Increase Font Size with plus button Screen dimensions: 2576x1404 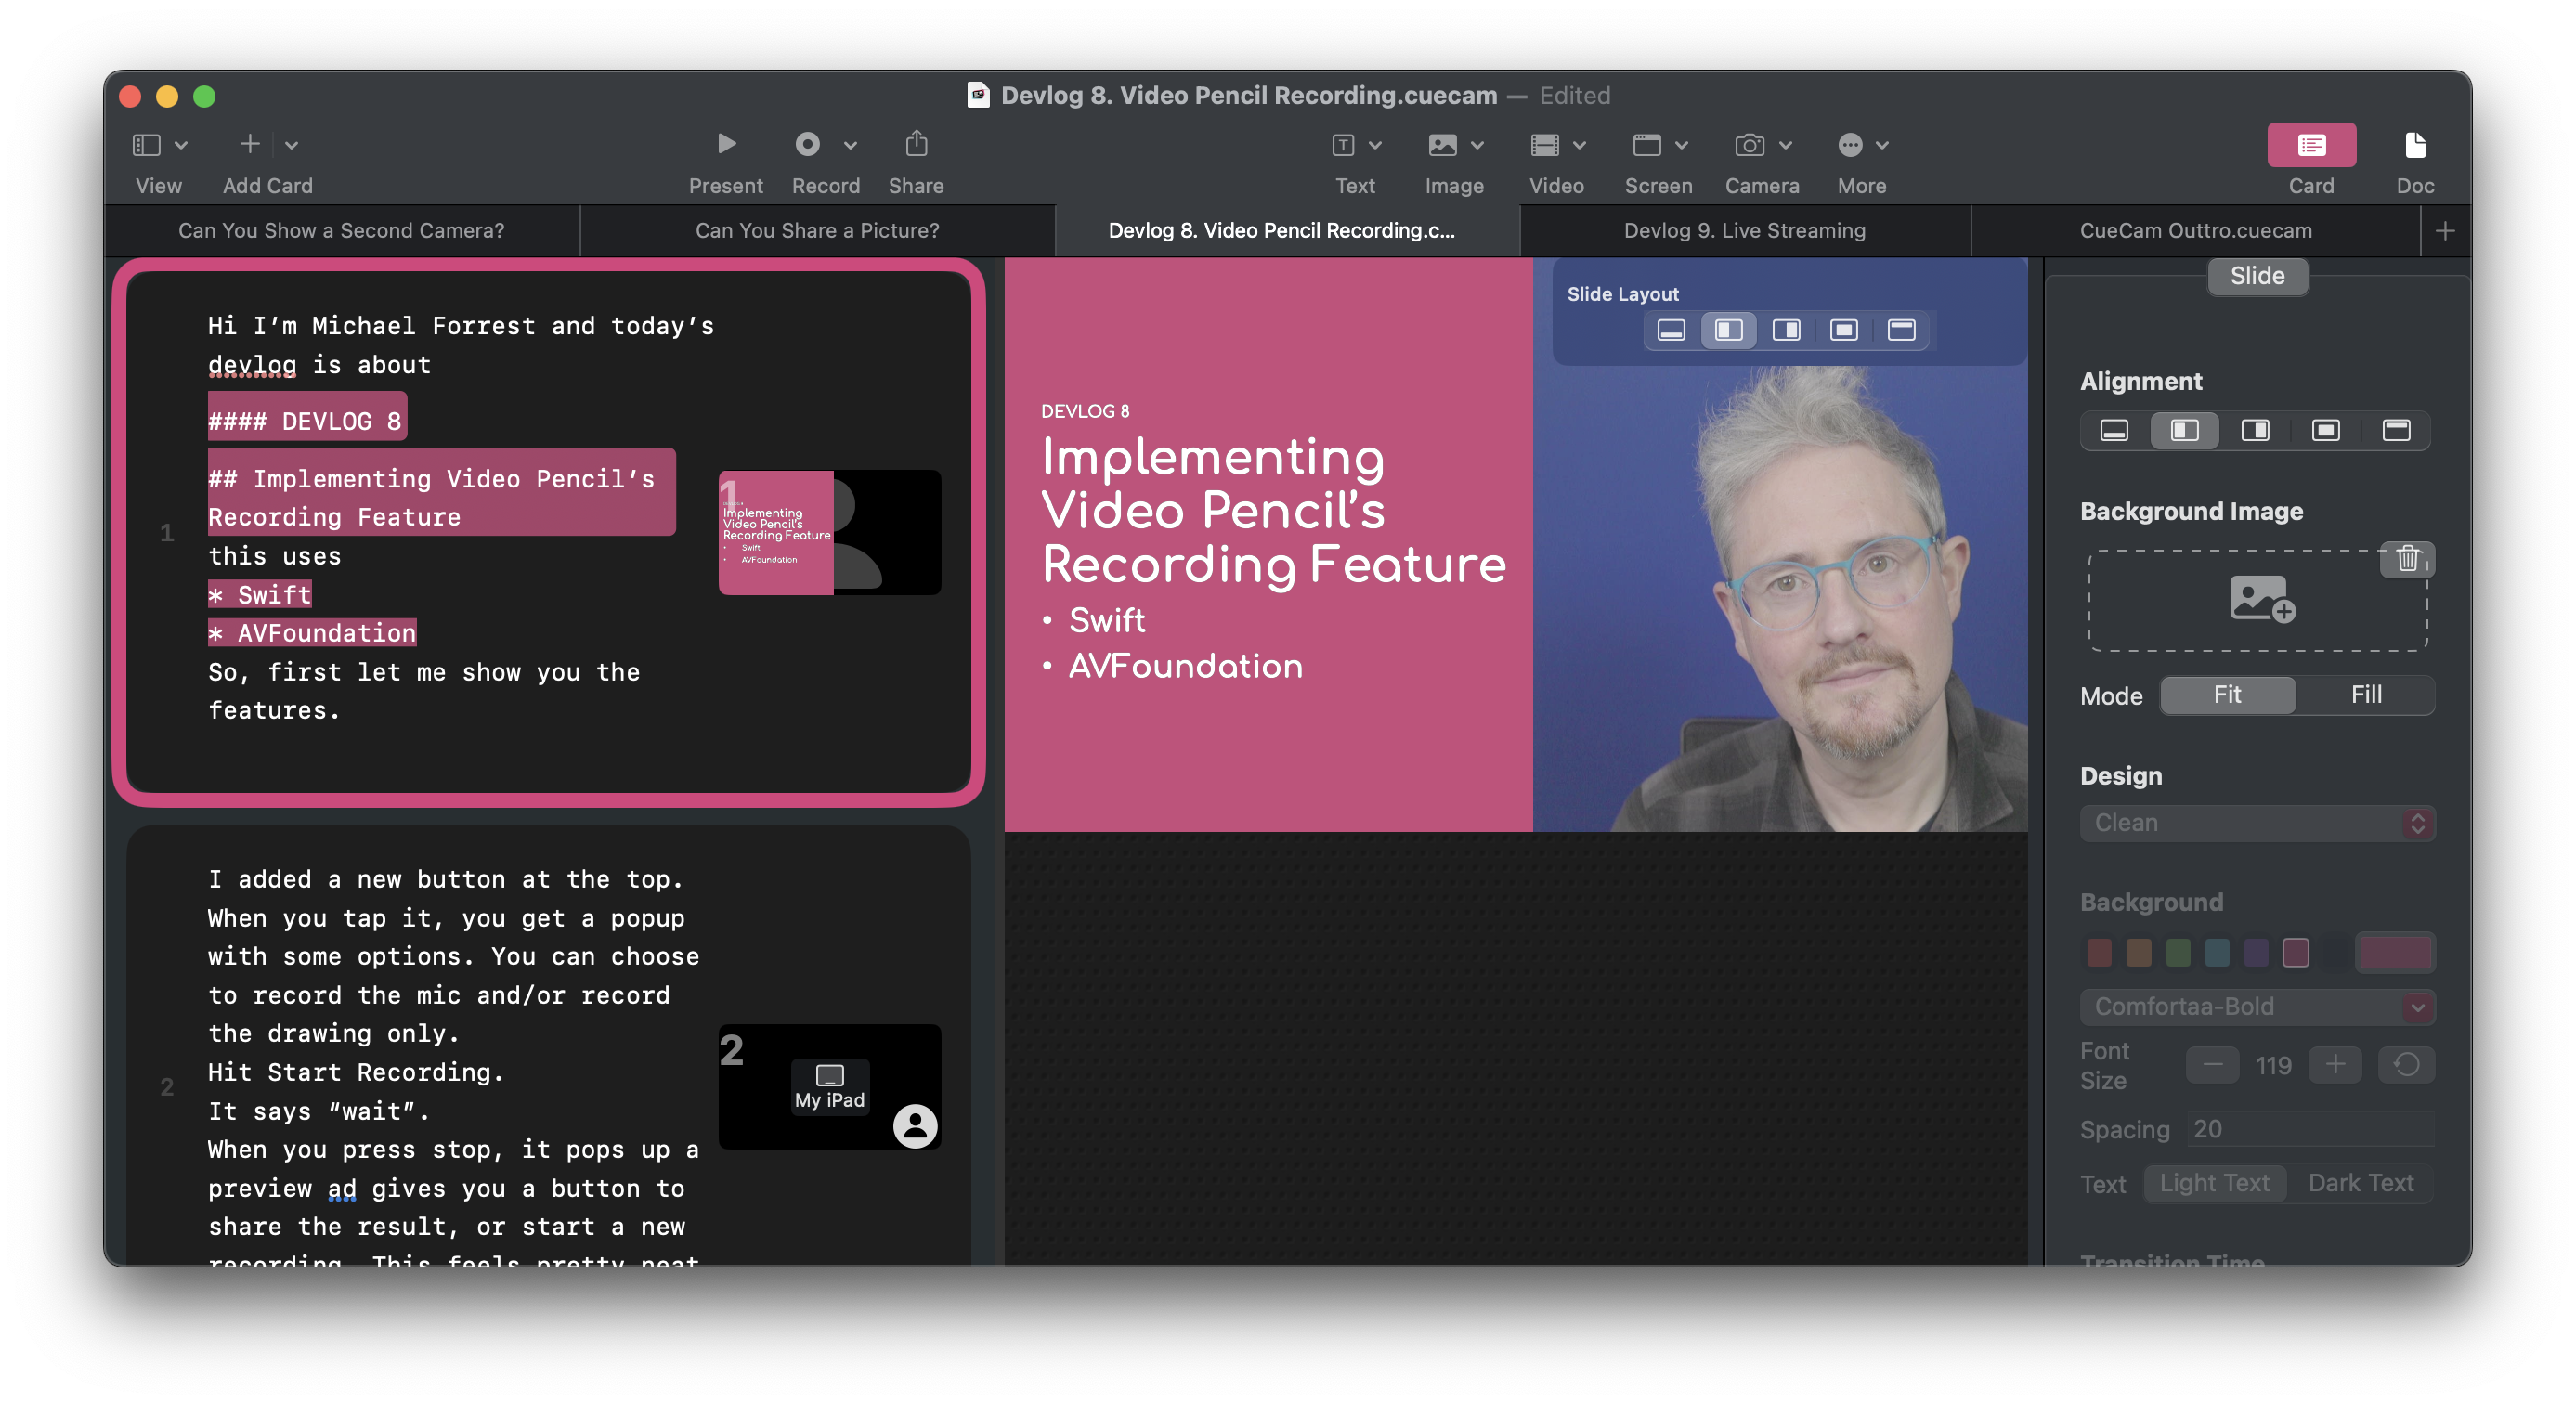[2335, 1065]
